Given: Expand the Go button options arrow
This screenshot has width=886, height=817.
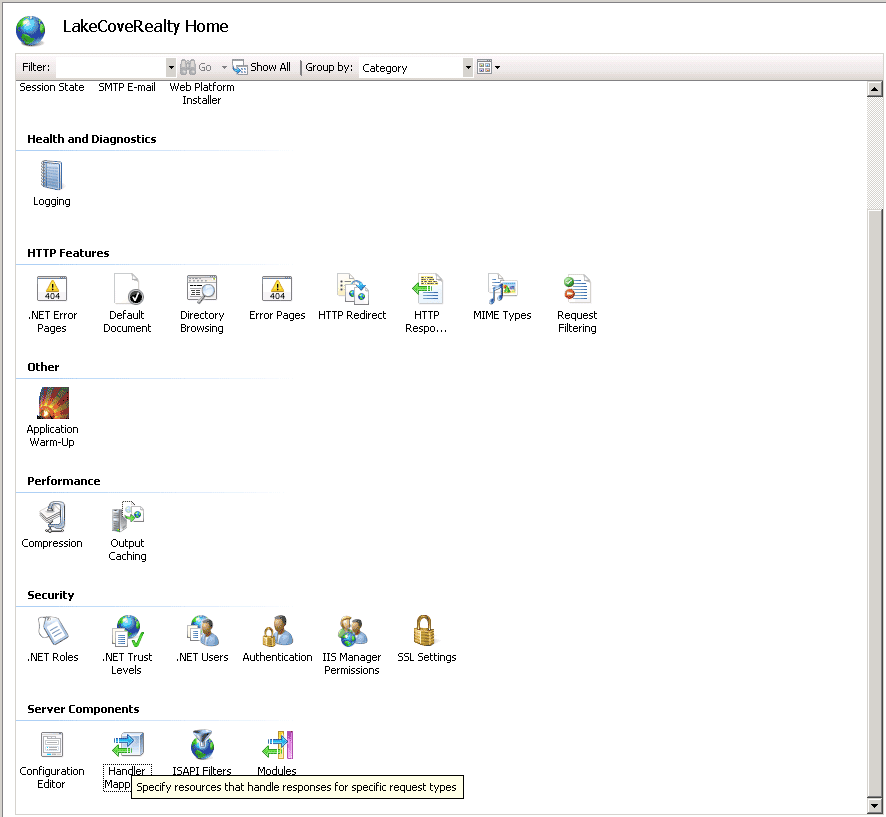Looking at the screenshot, I should (x=224, y=67).
